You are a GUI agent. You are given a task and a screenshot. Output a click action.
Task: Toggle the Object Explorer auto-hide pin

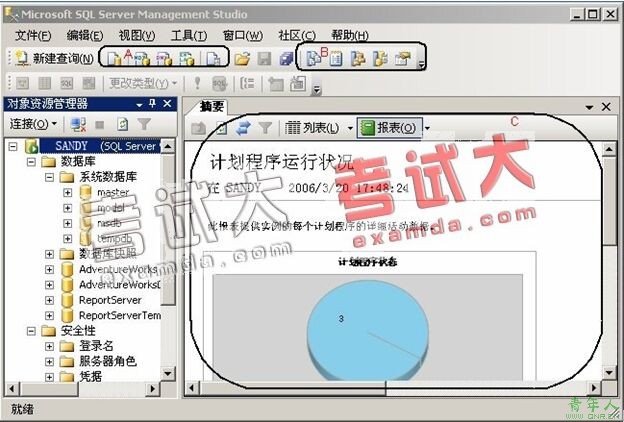(x=152, y=104)
